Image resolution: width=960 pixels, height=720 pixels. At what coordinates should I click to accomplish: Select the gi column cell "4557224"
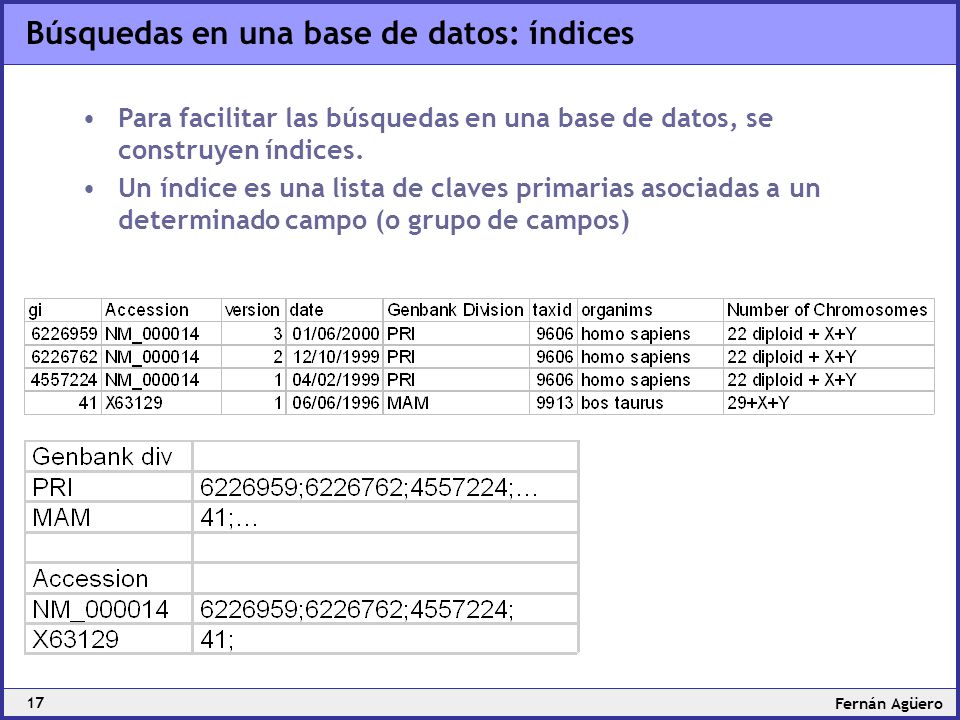coord(64,380)
